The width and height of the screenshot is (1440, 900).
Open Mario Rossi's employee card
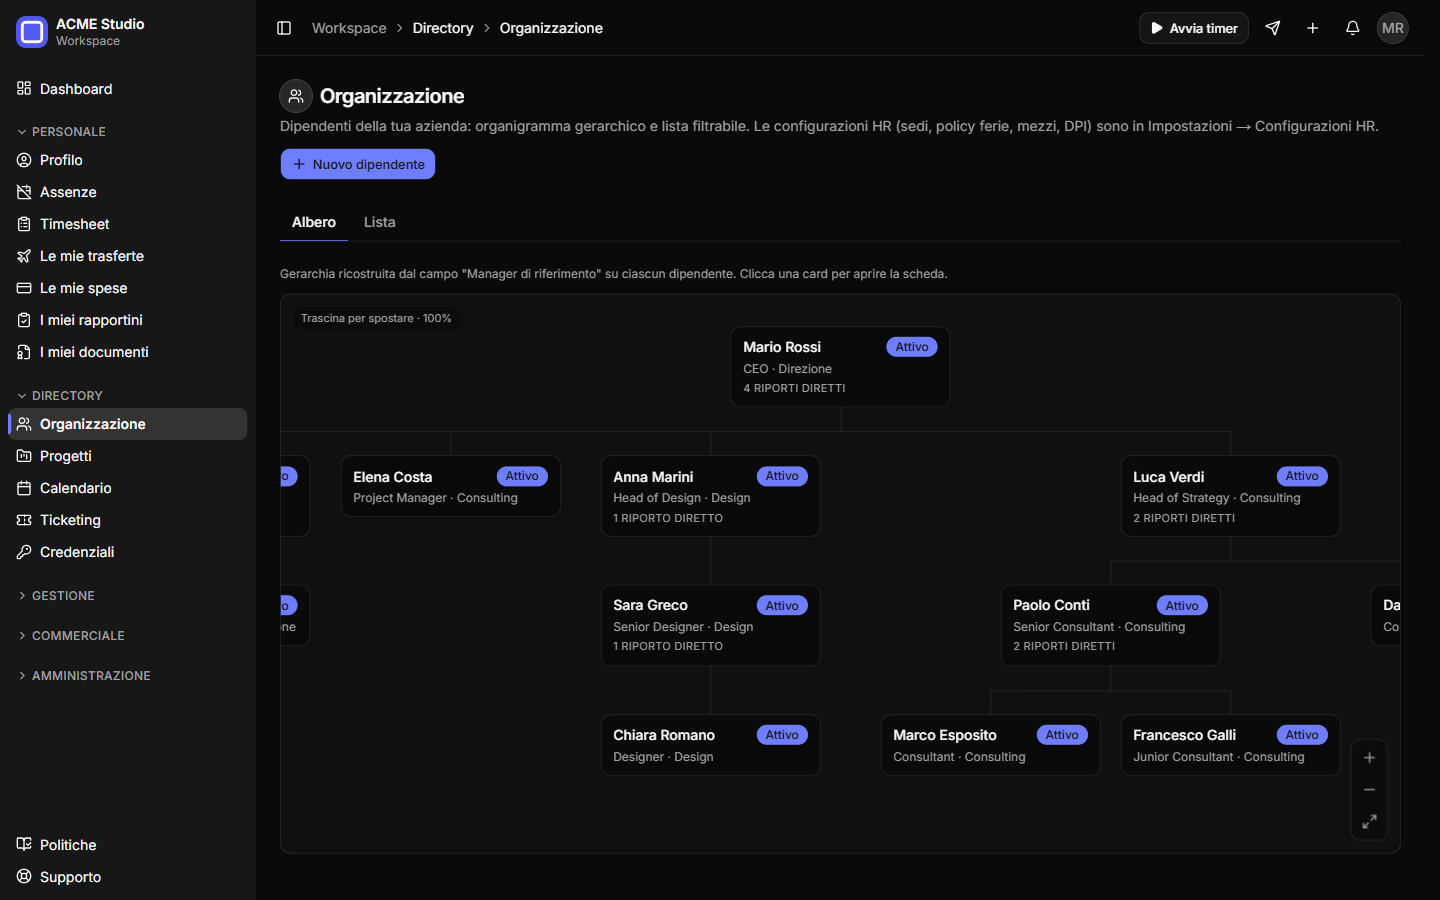point(840,367)
